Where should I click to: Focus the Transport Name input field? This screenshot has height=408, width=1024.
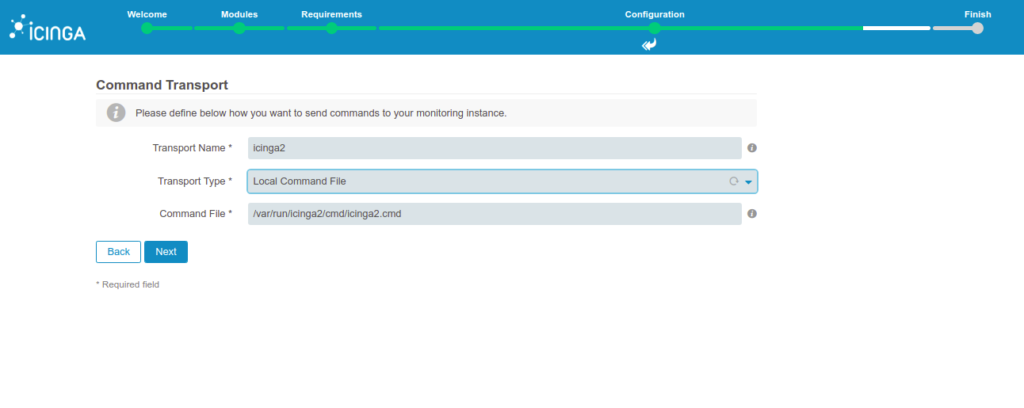coord(494,148)
